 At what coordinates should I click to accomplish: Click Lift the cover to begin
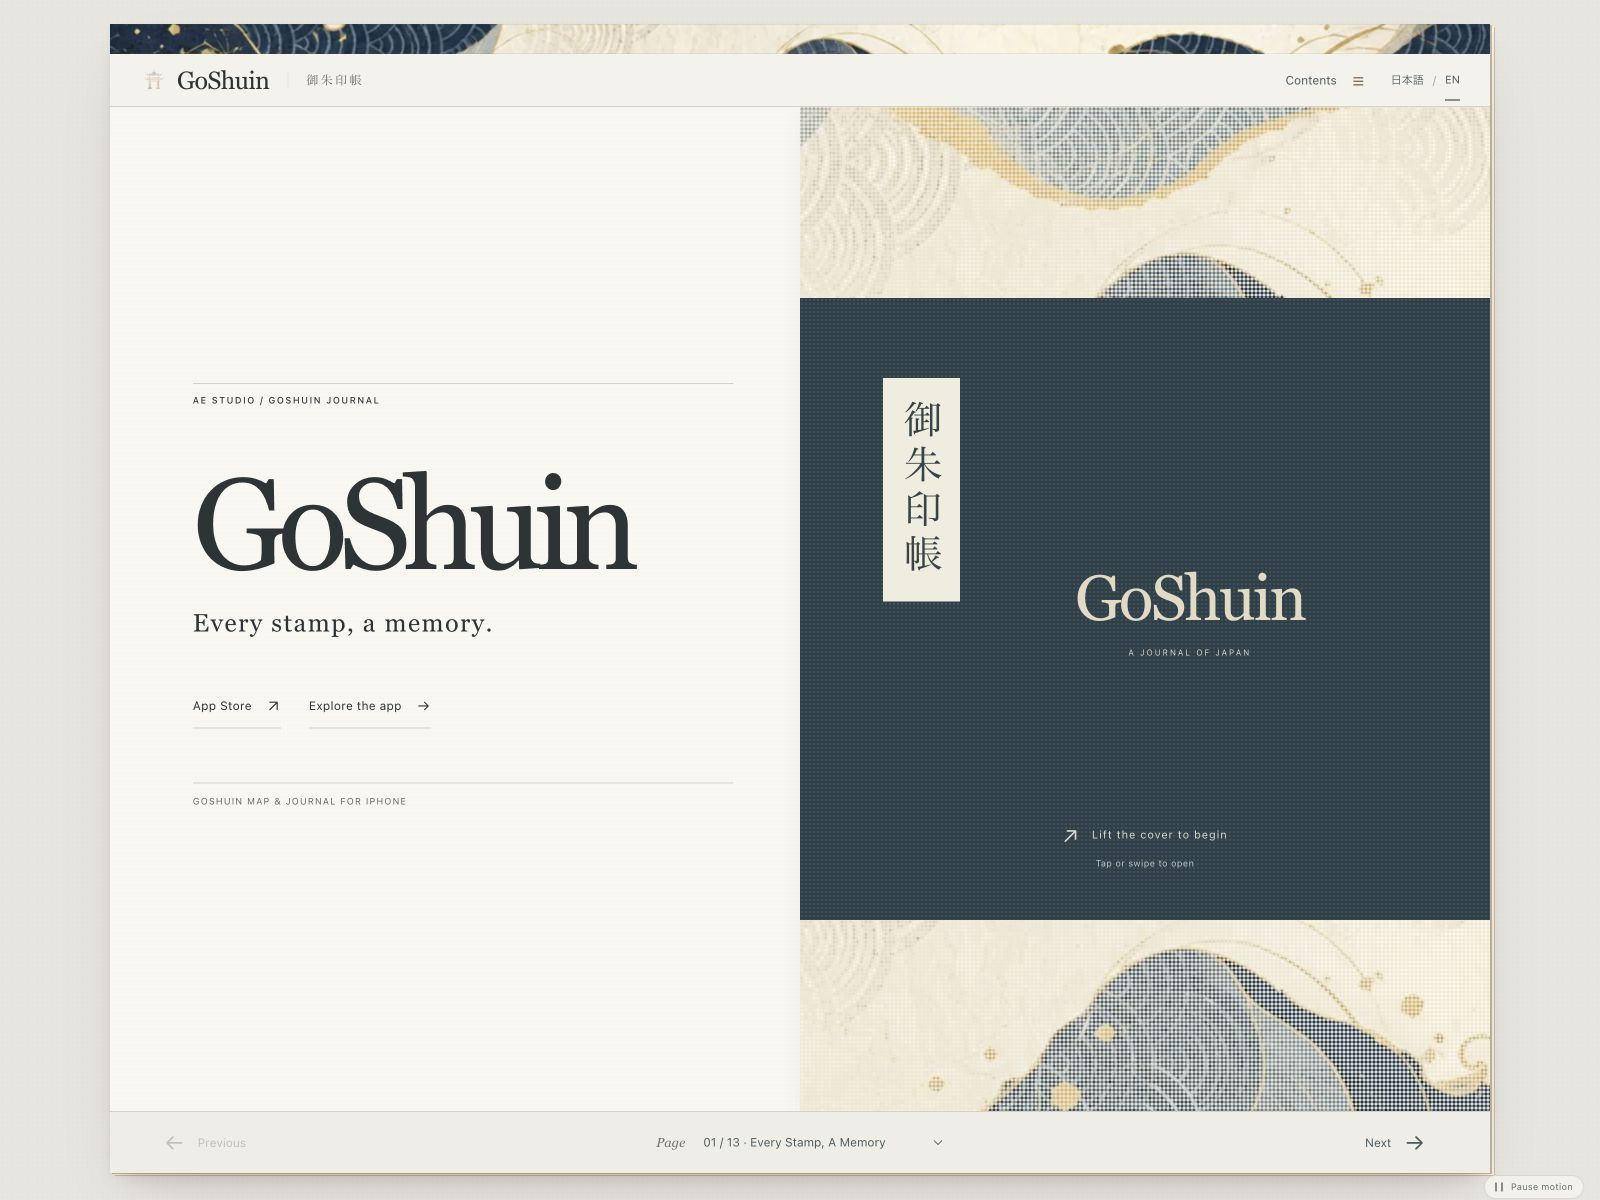[1145, 835]
